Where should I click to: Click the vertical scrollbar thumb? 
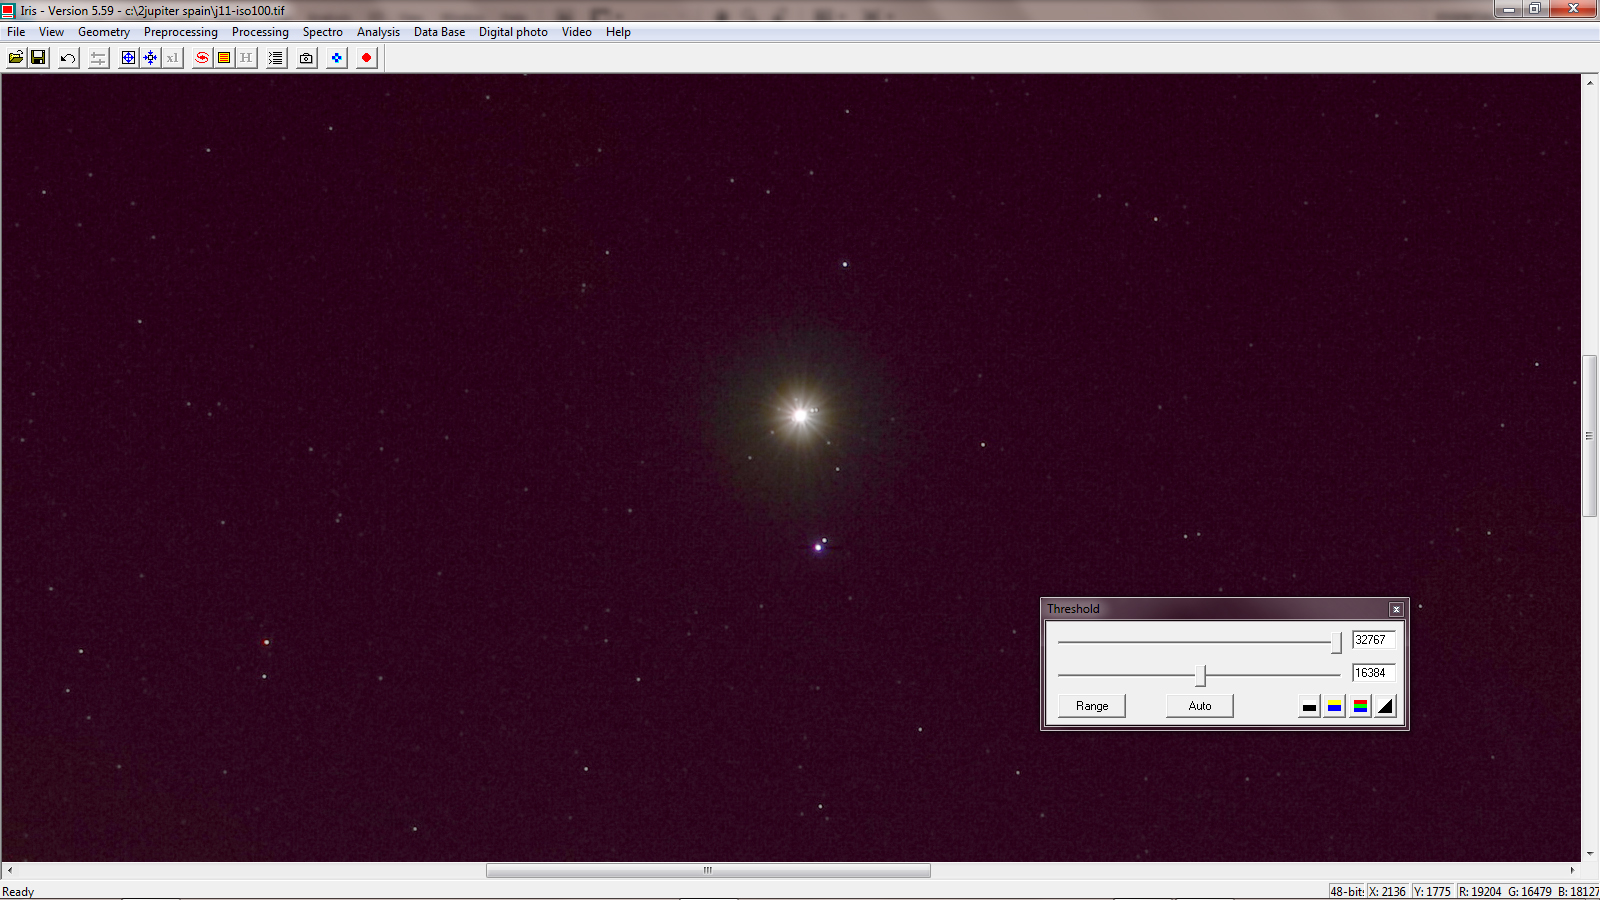(x=1589, y=436)
